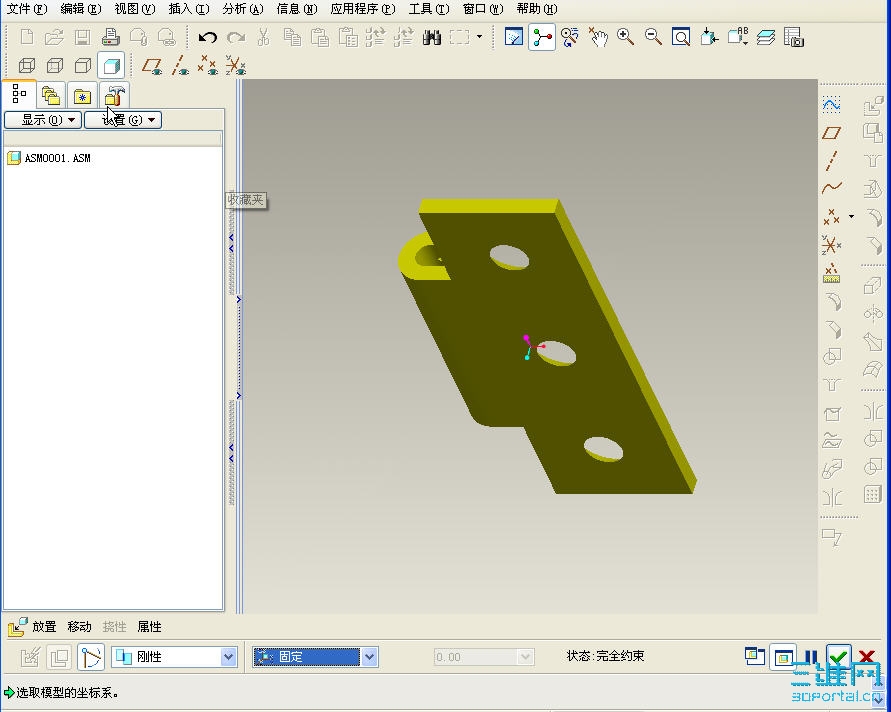This screenshot has height=712, width=891.
Task: Click the Zoom In magnifier icon
Action: click(x=625, y=38)
